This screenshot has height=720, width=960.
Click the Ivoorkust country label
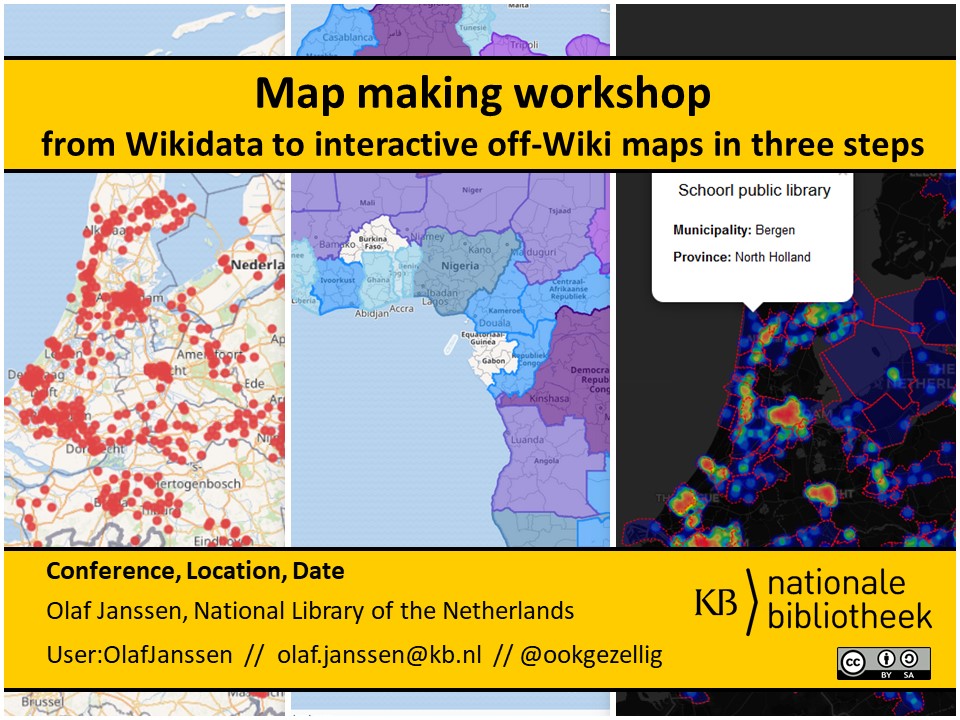click(x=337, y=280)
